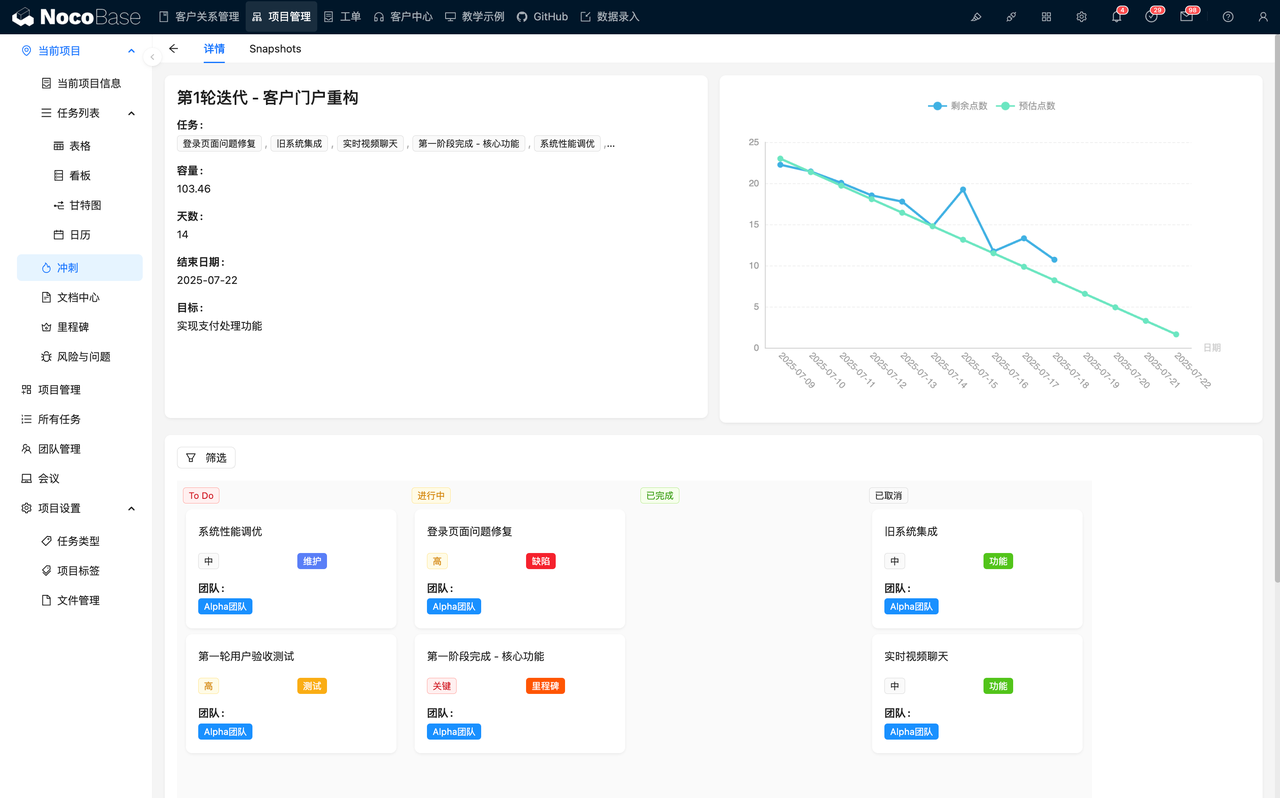Open the help question mark icon
Image resolution: width=1280 pixels, height=798 pixels.
pyautogui.click(x=1228, y=17)
